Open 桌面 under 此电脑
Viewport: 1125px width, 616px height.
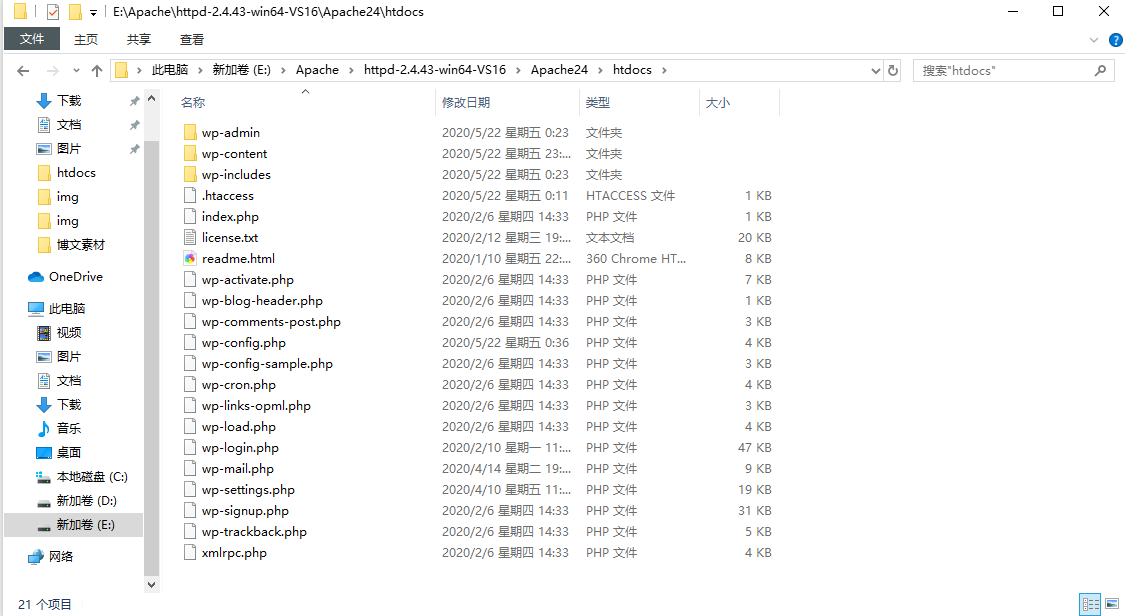69,452
